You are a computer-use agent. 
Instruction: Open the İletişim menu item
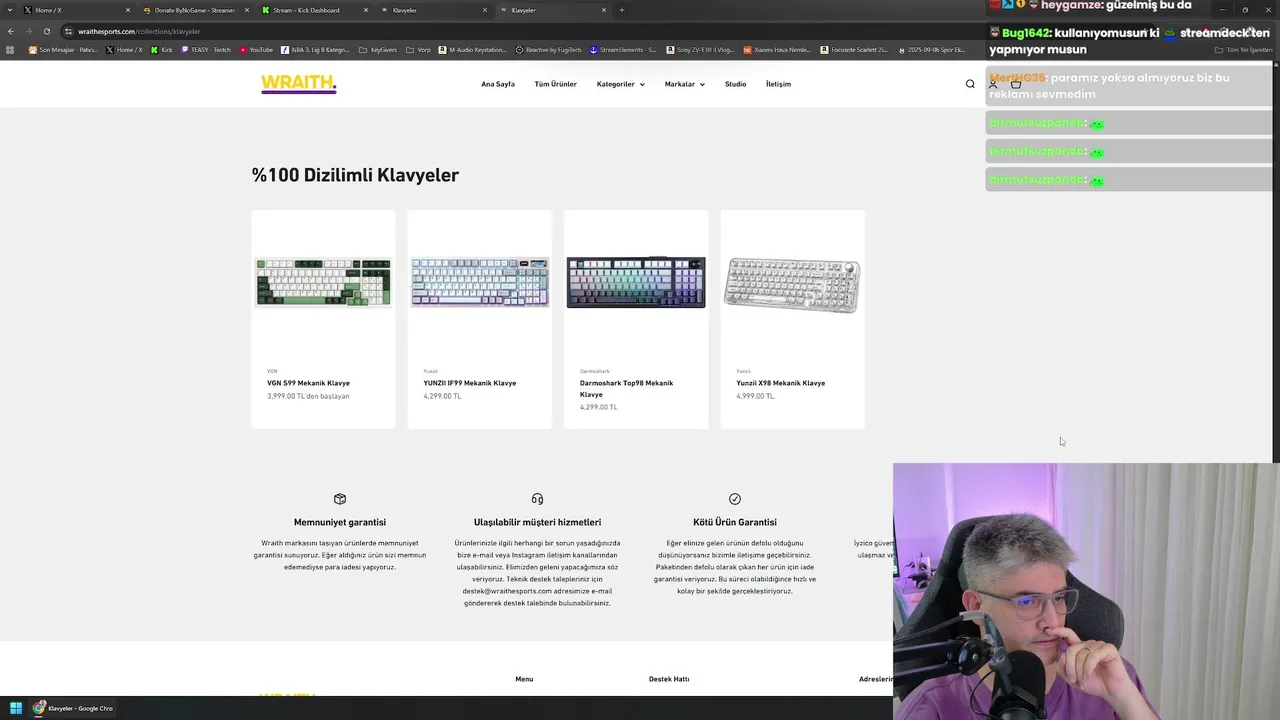(778, 84)
